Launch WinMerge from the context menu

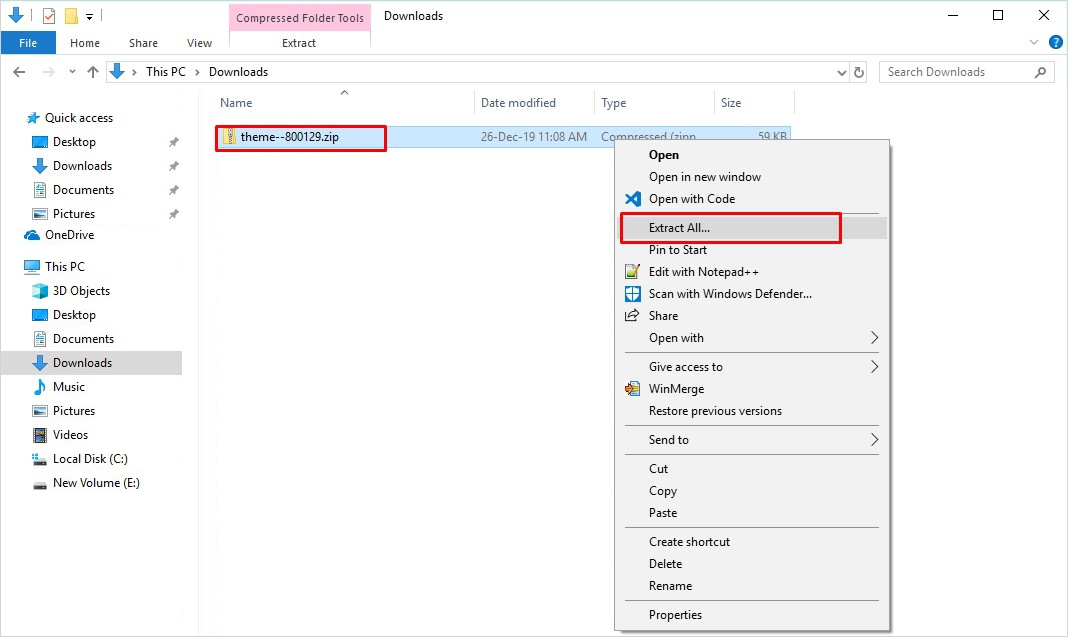pyautogui.click(x=676, y=389)
